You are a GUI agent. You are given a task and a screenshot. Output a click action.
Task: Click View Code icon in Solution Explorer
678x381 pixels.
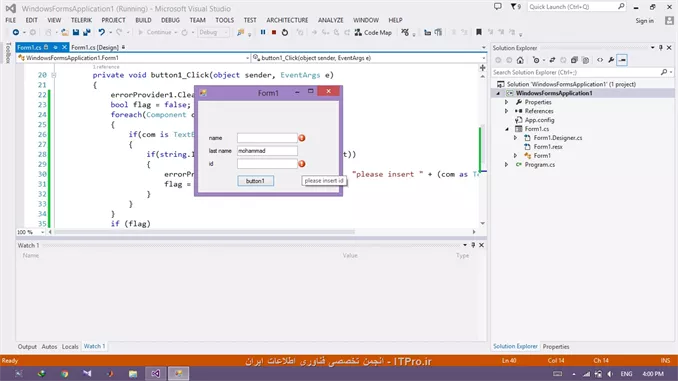[600, 60]
